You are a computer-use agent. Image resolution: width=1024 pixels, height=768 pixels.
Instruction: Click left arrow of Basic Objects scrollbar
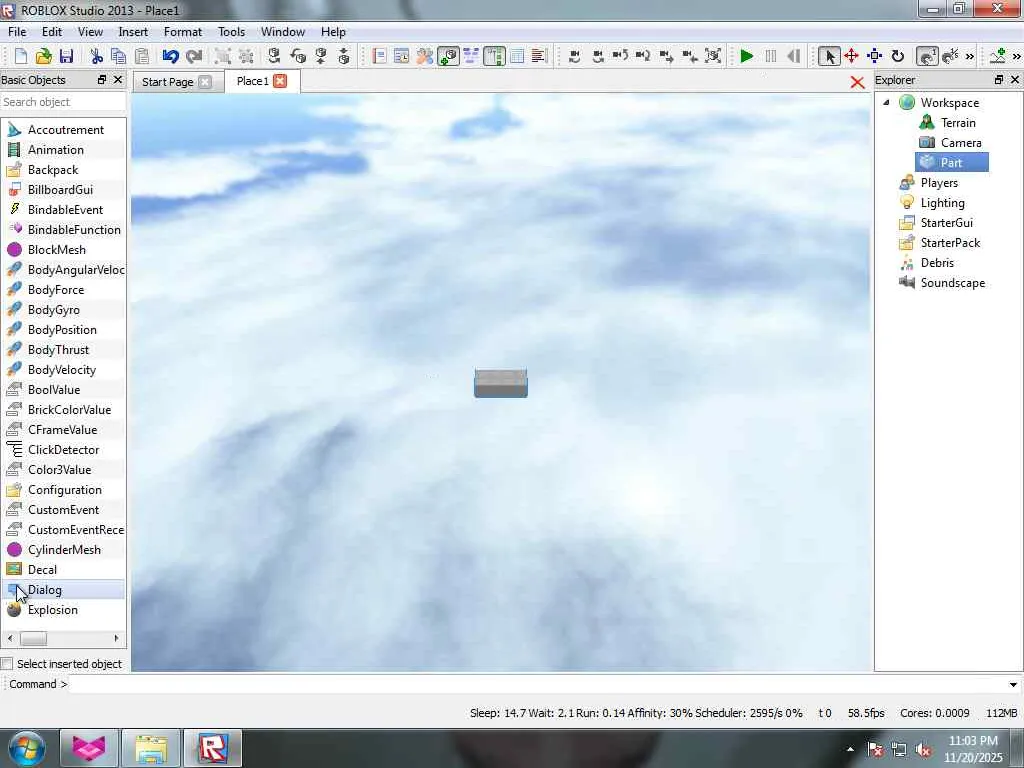tap(9, 639)
